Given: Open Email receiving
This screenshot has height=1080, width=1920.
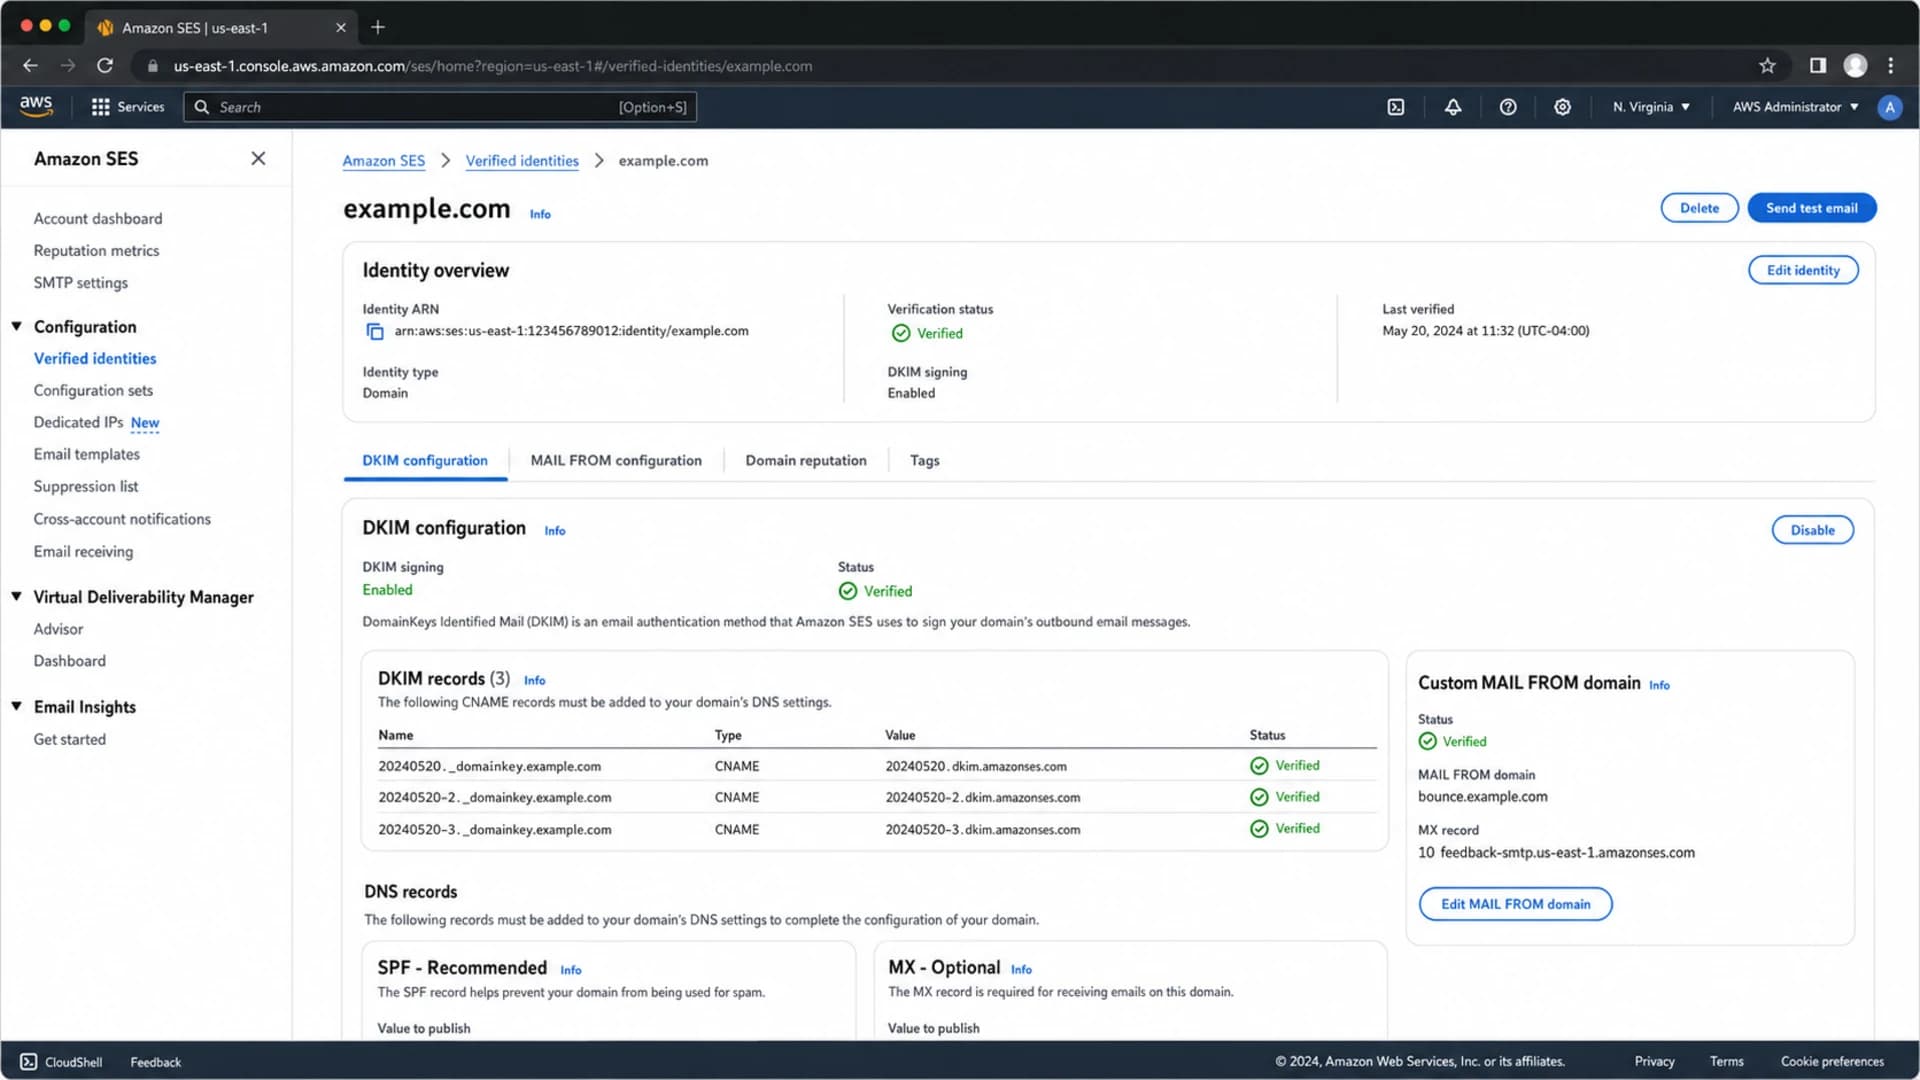Looking at the screenshot, I should pos(83,552).
